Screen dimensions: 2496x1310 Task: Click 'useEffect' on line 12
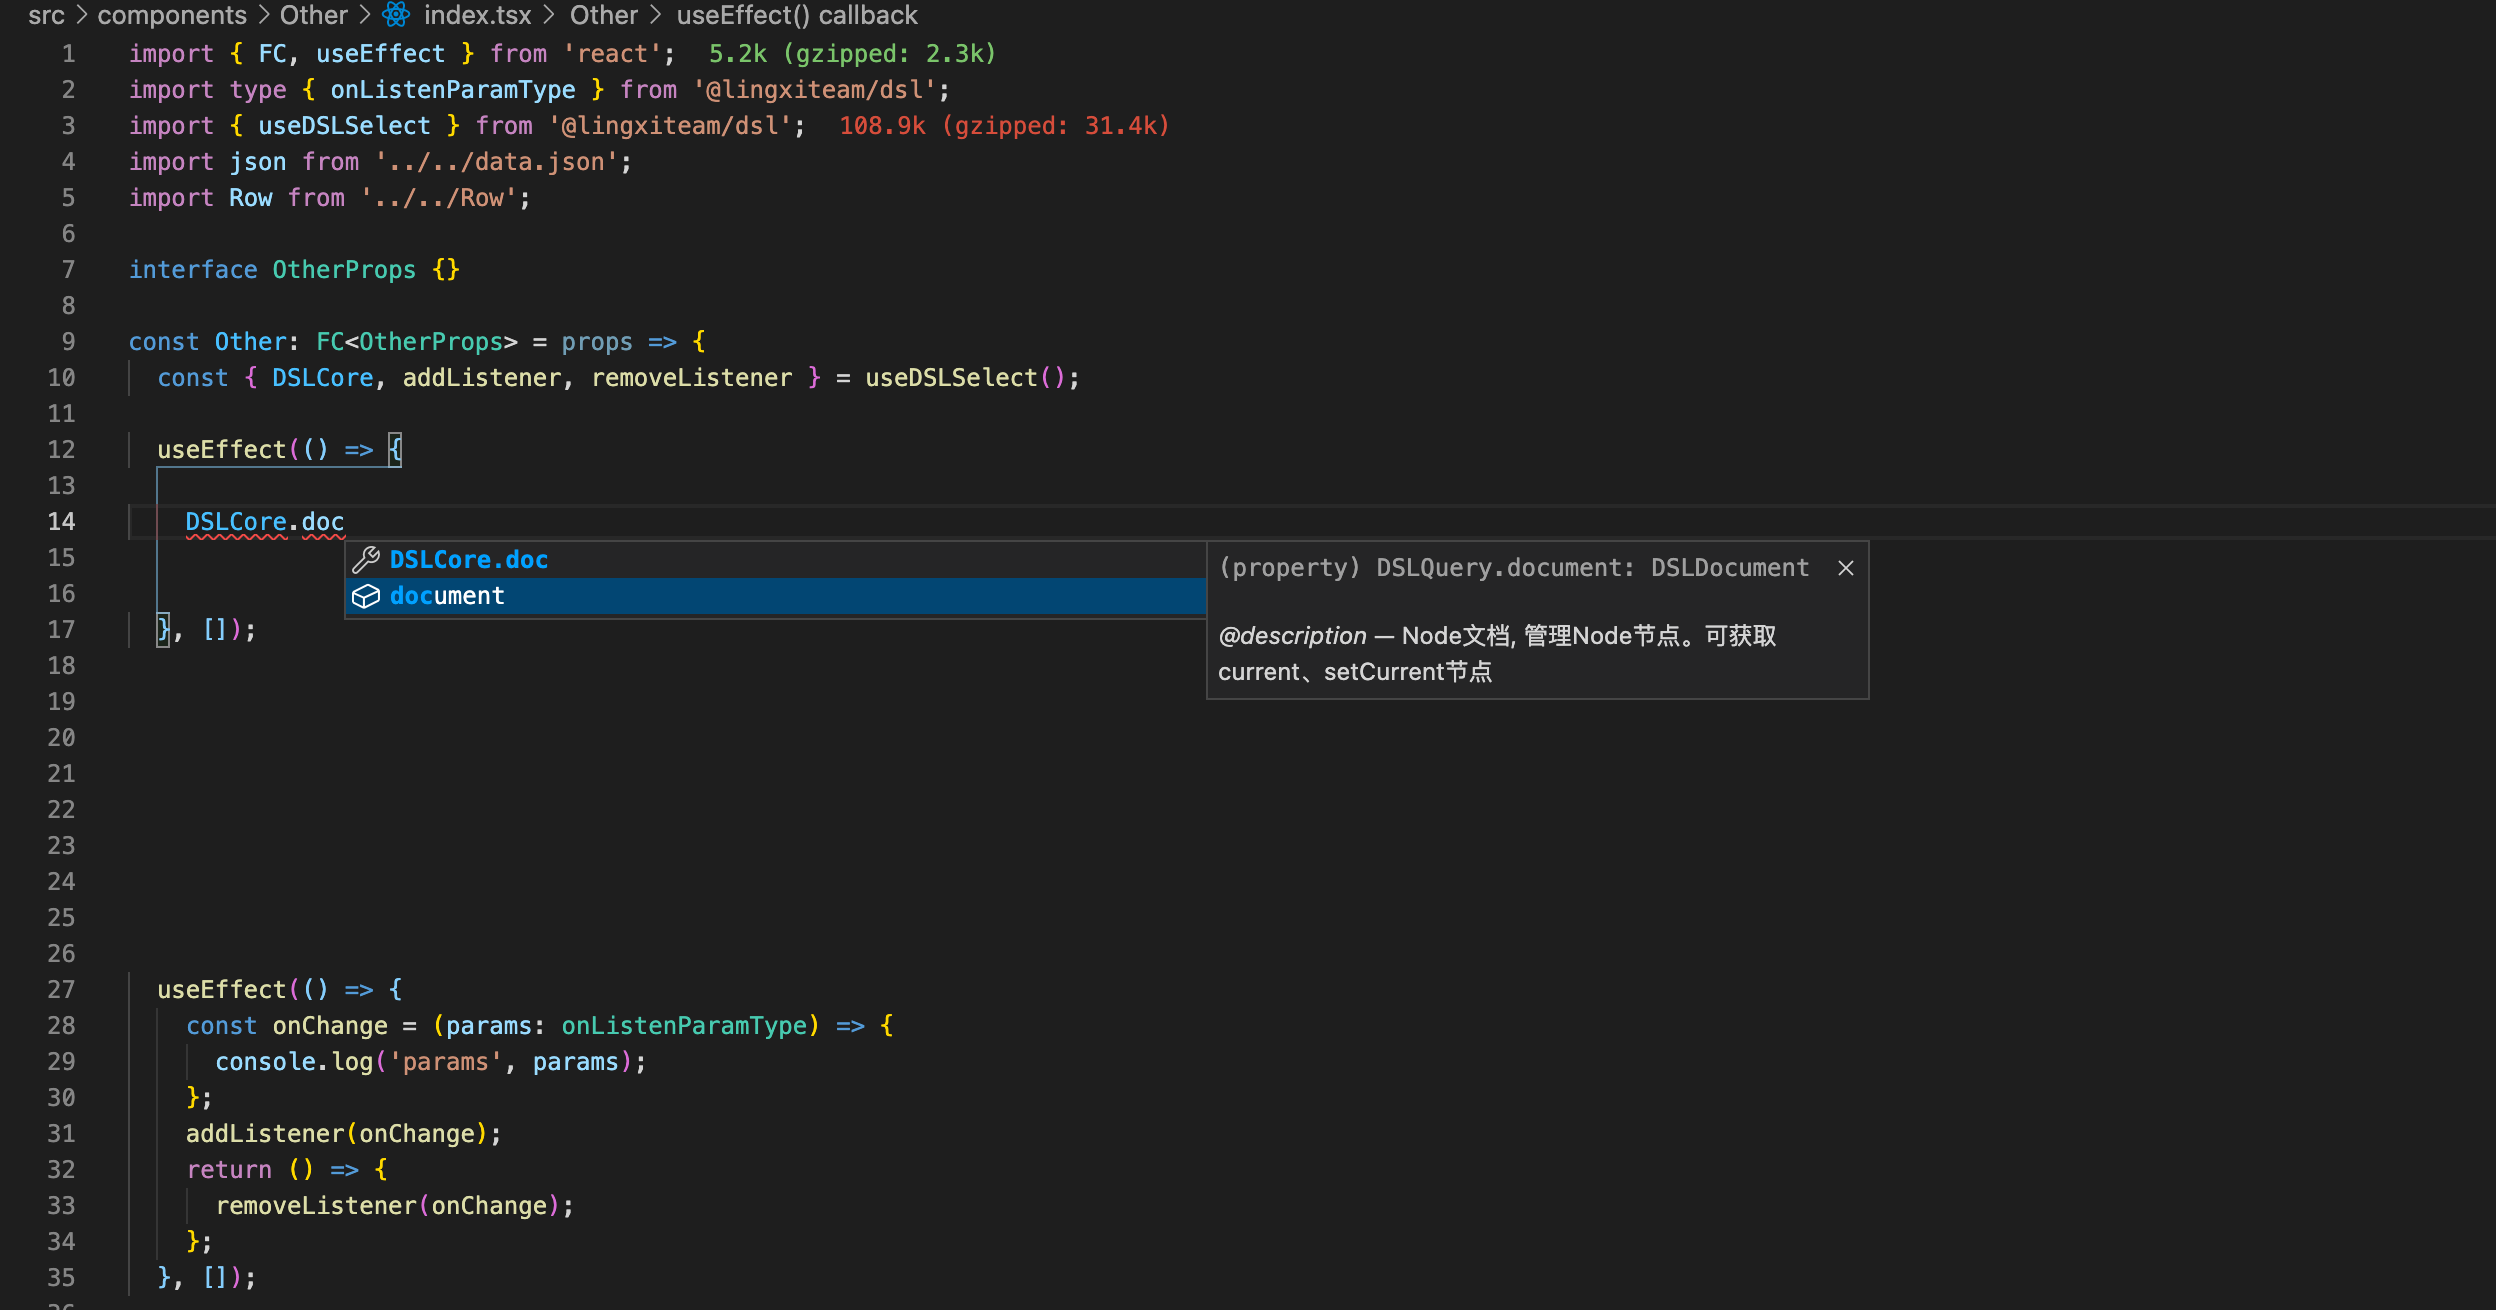pyautogui.click(x=222, y=450)
